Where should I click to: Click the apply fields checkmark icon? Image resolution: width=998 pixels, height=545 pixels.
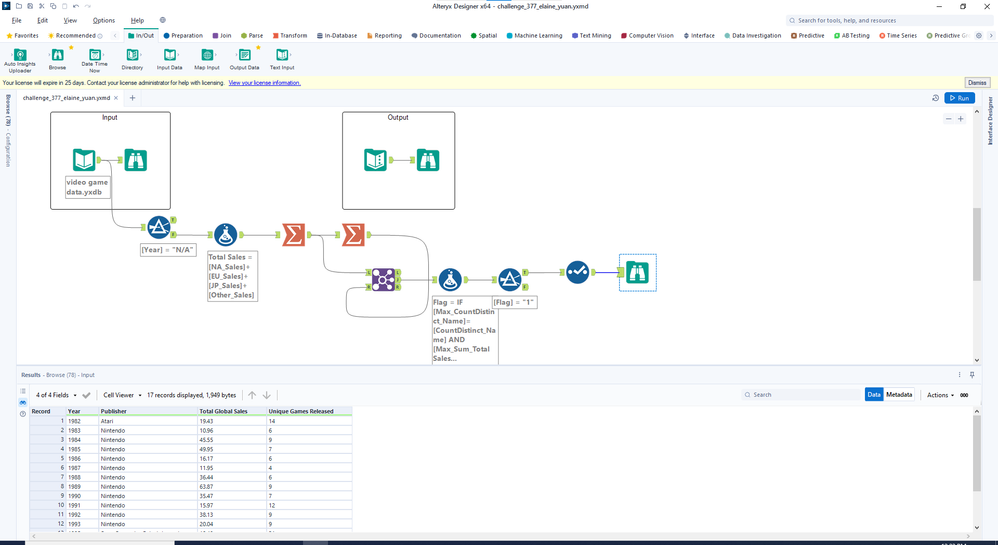[x=87, y=395]
